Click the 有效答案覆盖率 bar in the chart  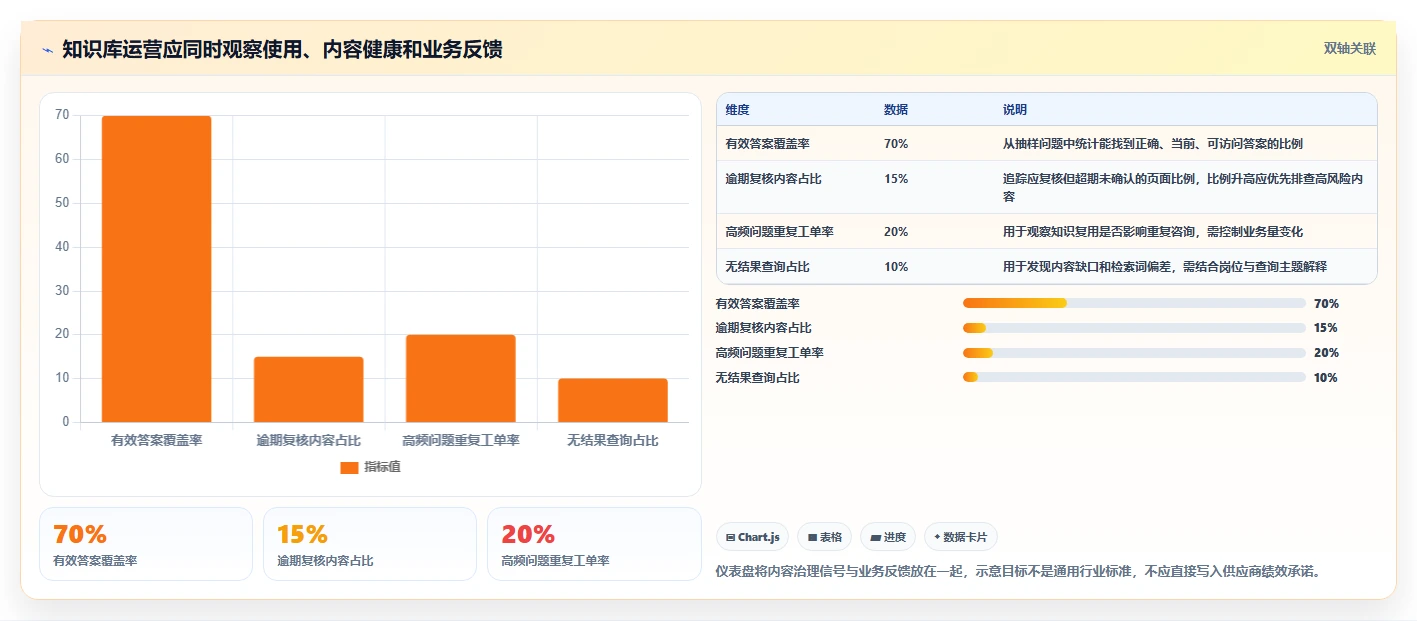click(x=156, y=269)
